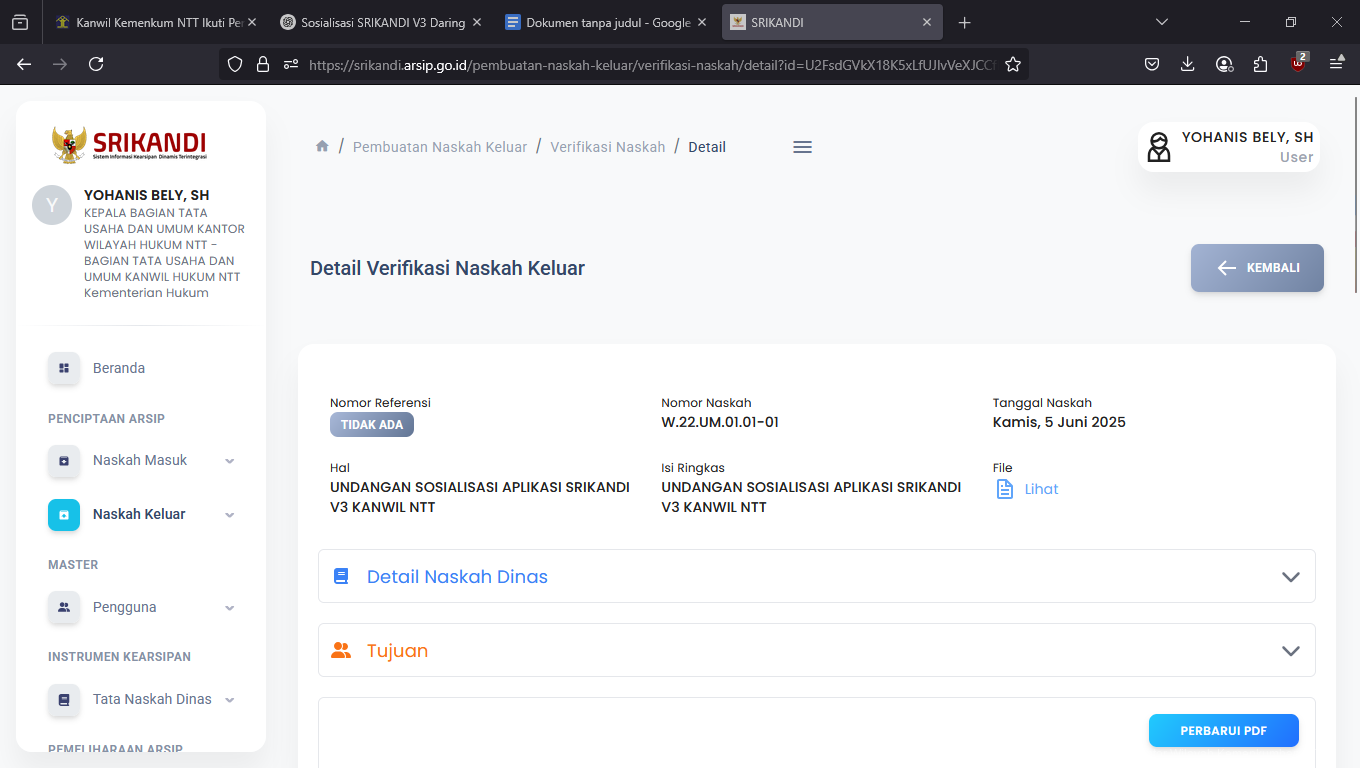Bookmark this page with star icon

1013,64
